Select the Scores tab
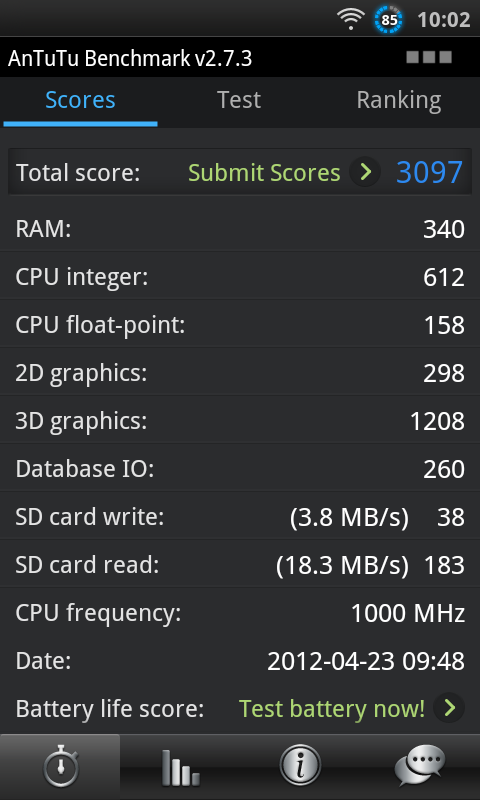Screen dimensions: 480x800 [x=80, y=100]
